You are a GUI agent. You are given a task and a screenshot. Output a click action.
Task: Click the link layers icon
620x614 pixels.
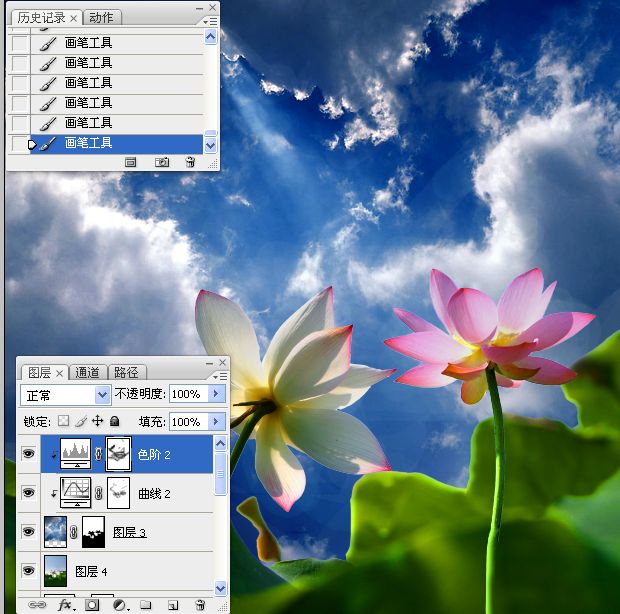[x=37, y=605]
